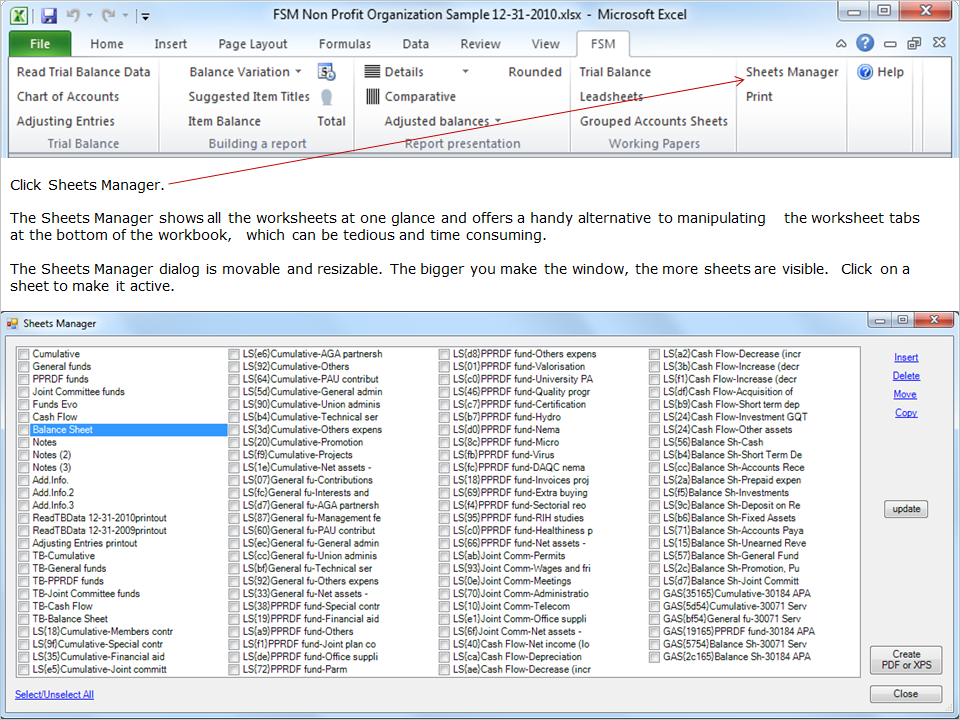Screen dimensions: 960x720
Task: Click the FSM Help circle icon
Action: 865,72
